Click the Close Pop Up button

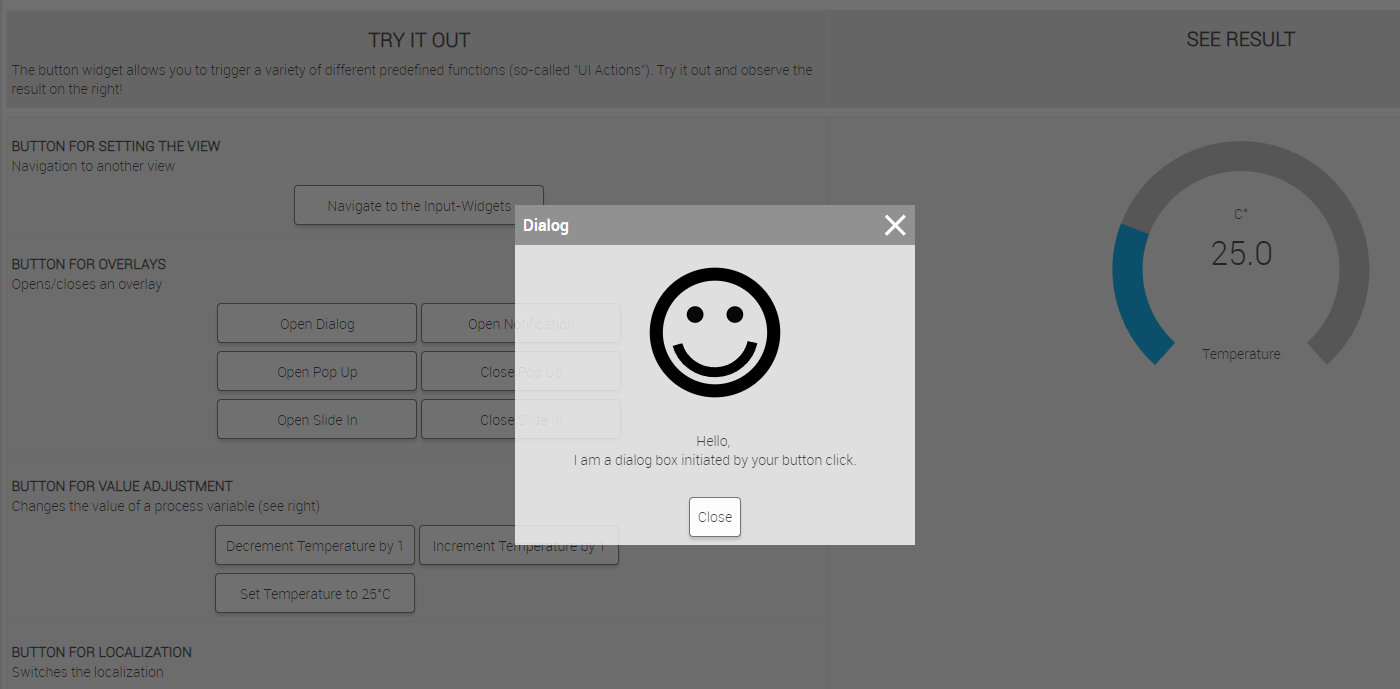point(521,371)
